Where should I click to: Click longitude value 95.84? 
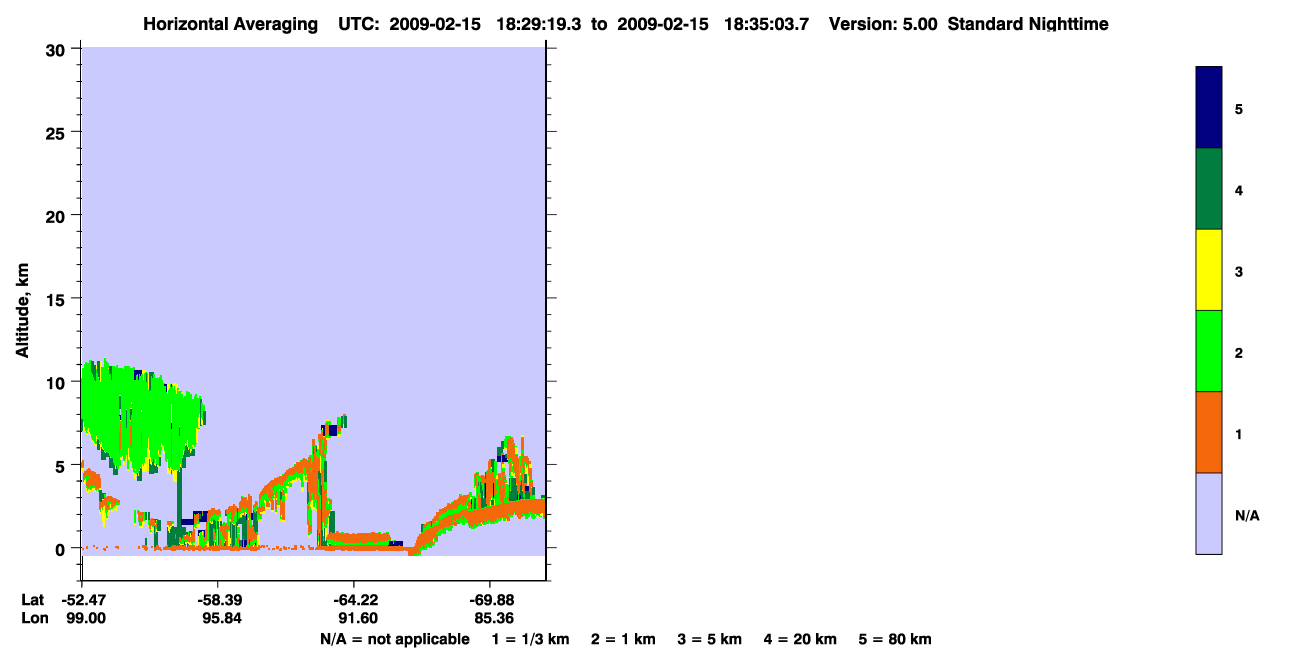pyautogui.click(x=221, y=618)
